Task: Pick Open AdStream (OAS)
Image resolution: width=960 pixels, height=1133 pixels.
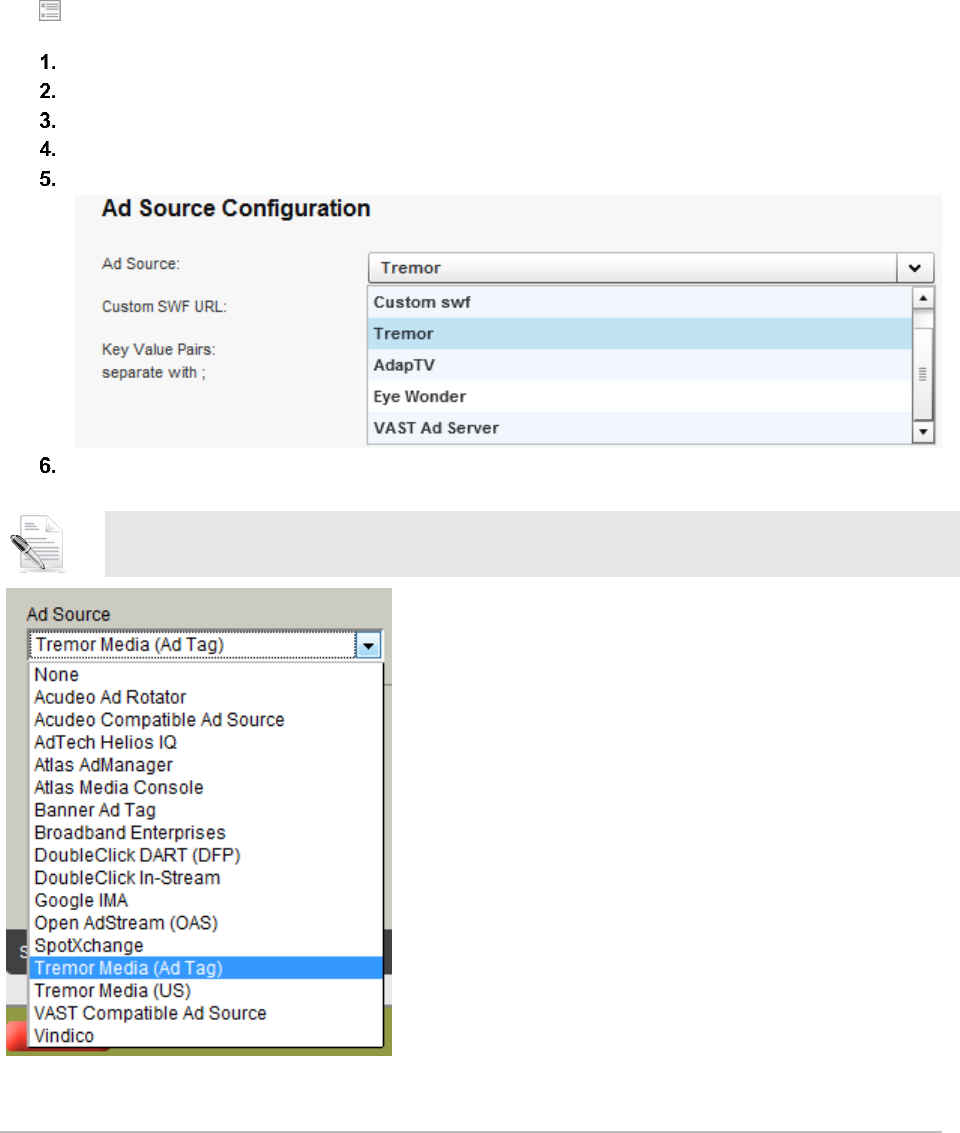Action: coord(206,923)
